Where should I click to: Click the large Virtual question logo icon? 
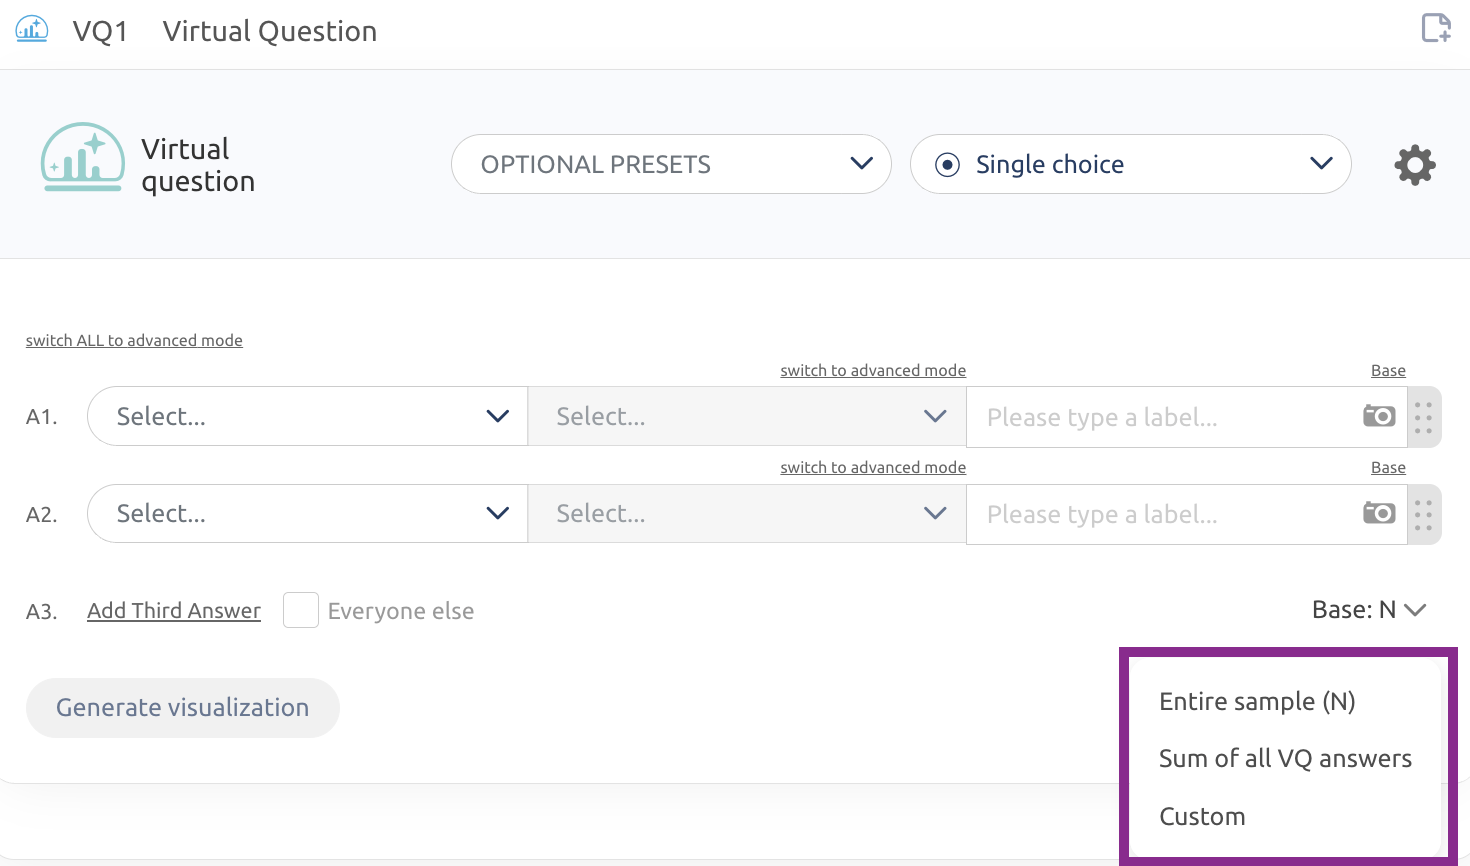[83, 157]
